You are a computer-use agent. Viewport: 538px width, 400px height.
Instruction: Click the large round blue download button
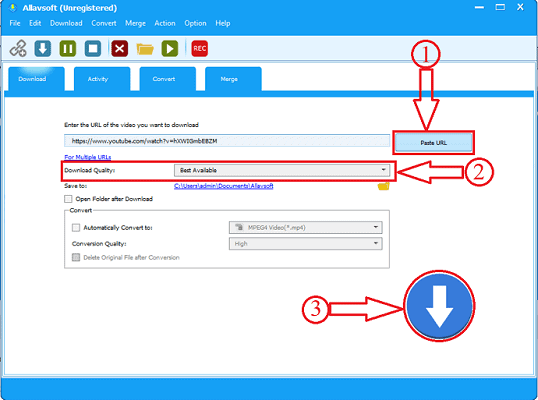[439, 305]
